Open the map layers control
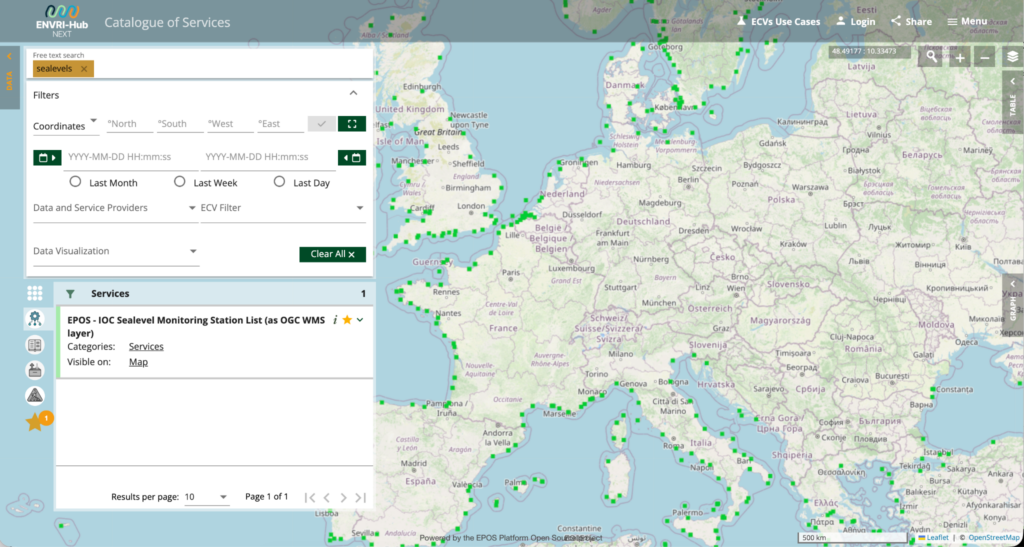Viewport: 1024px width, 547px height. click(x=1012, y=57)
